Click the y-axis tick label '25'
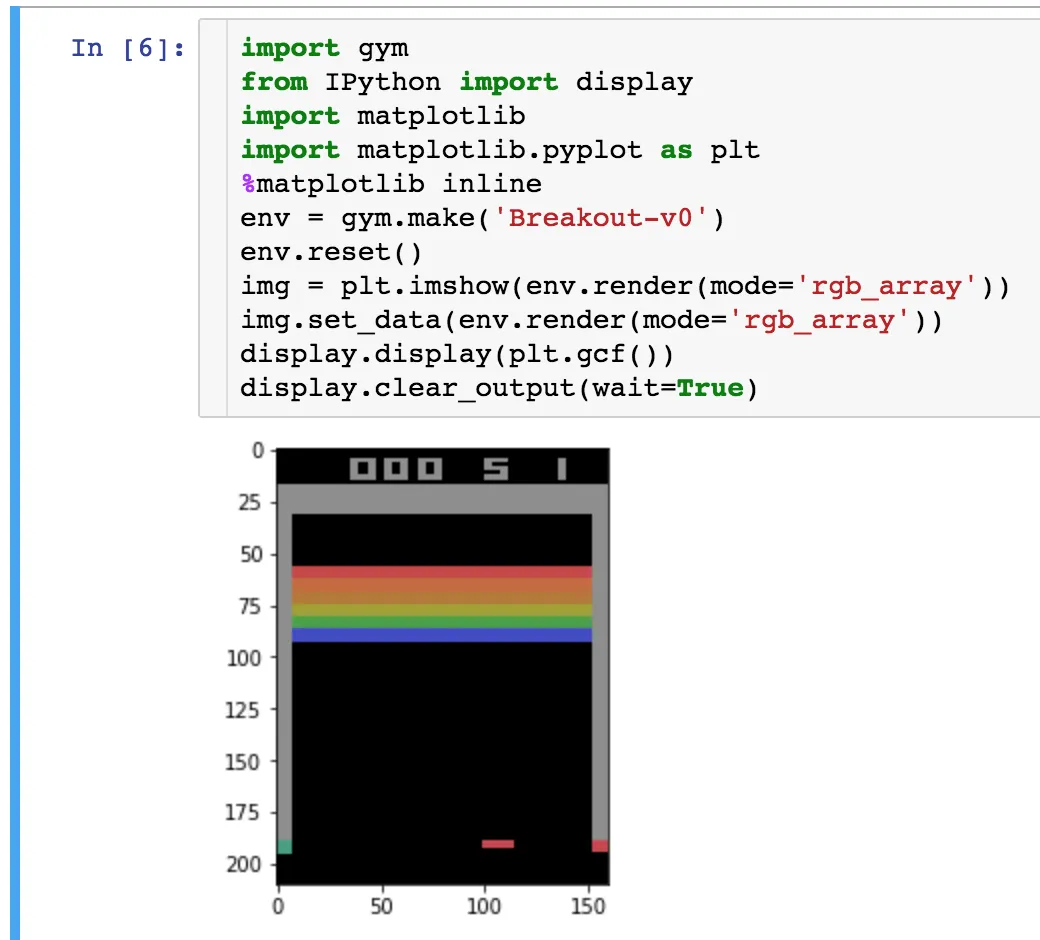1040x940 pixels. [x=250, y=502]
